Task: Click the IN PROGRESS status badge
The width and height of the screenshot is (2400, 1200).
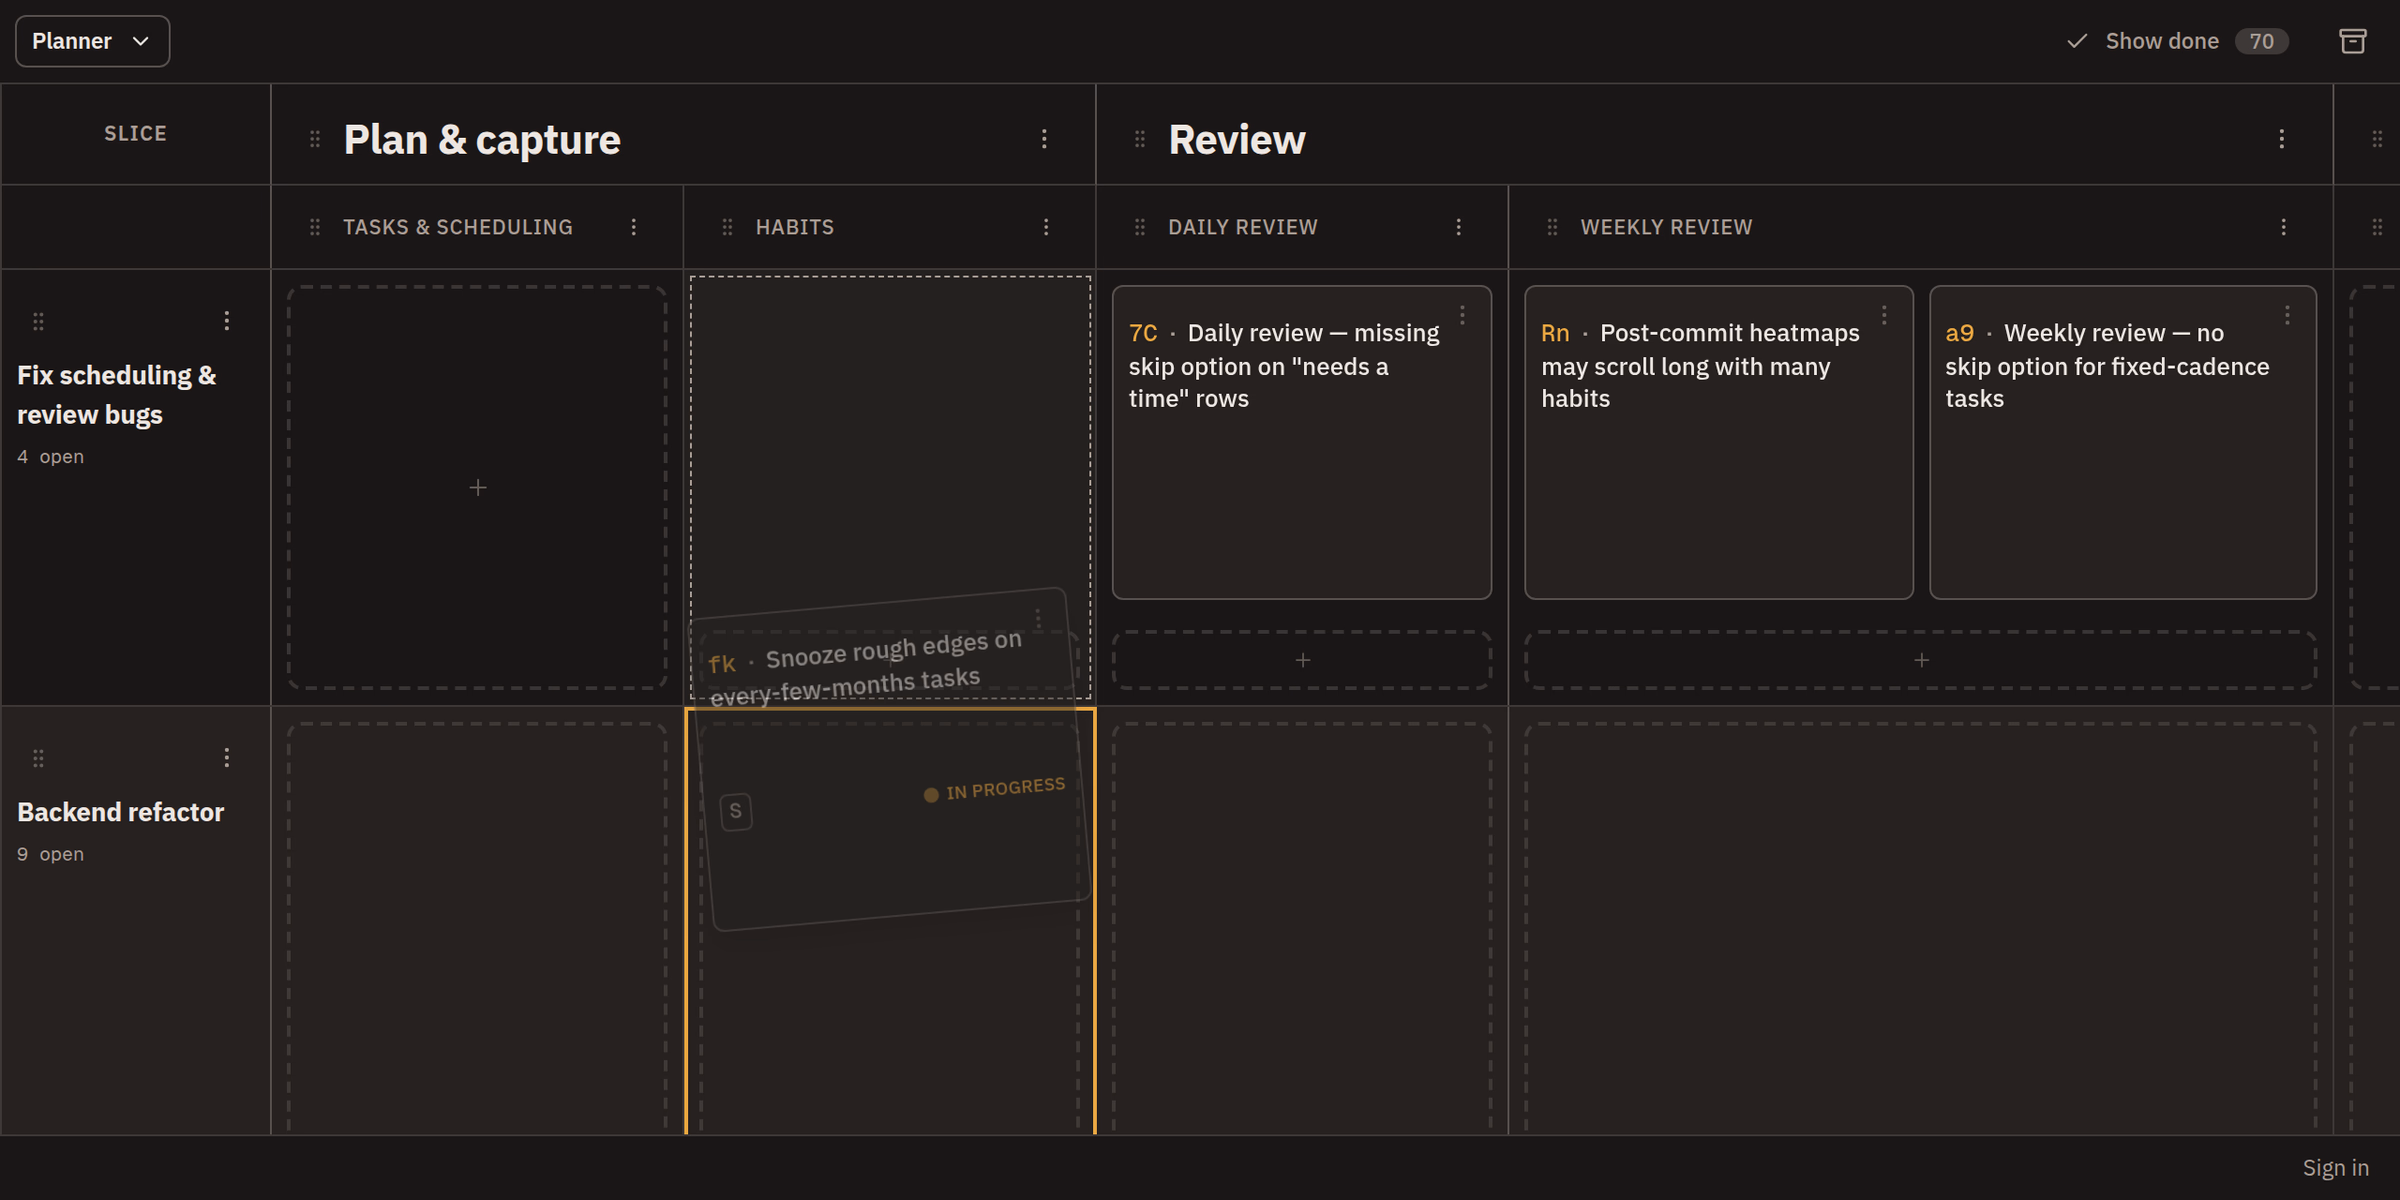Action: pyautogui.click(x=995, y=789)
